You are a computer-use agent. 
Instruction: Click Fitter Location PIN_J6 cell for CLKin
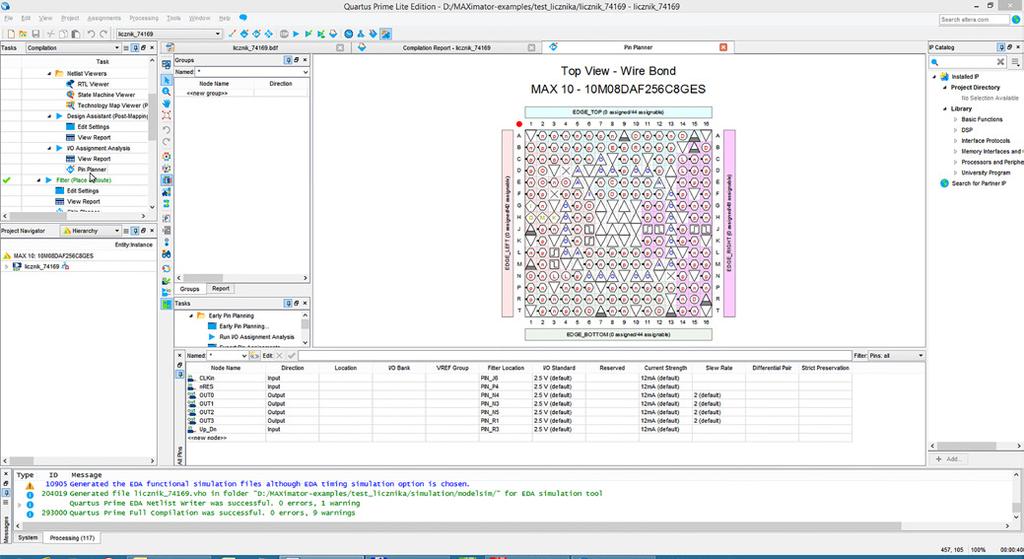pos(505,378)
